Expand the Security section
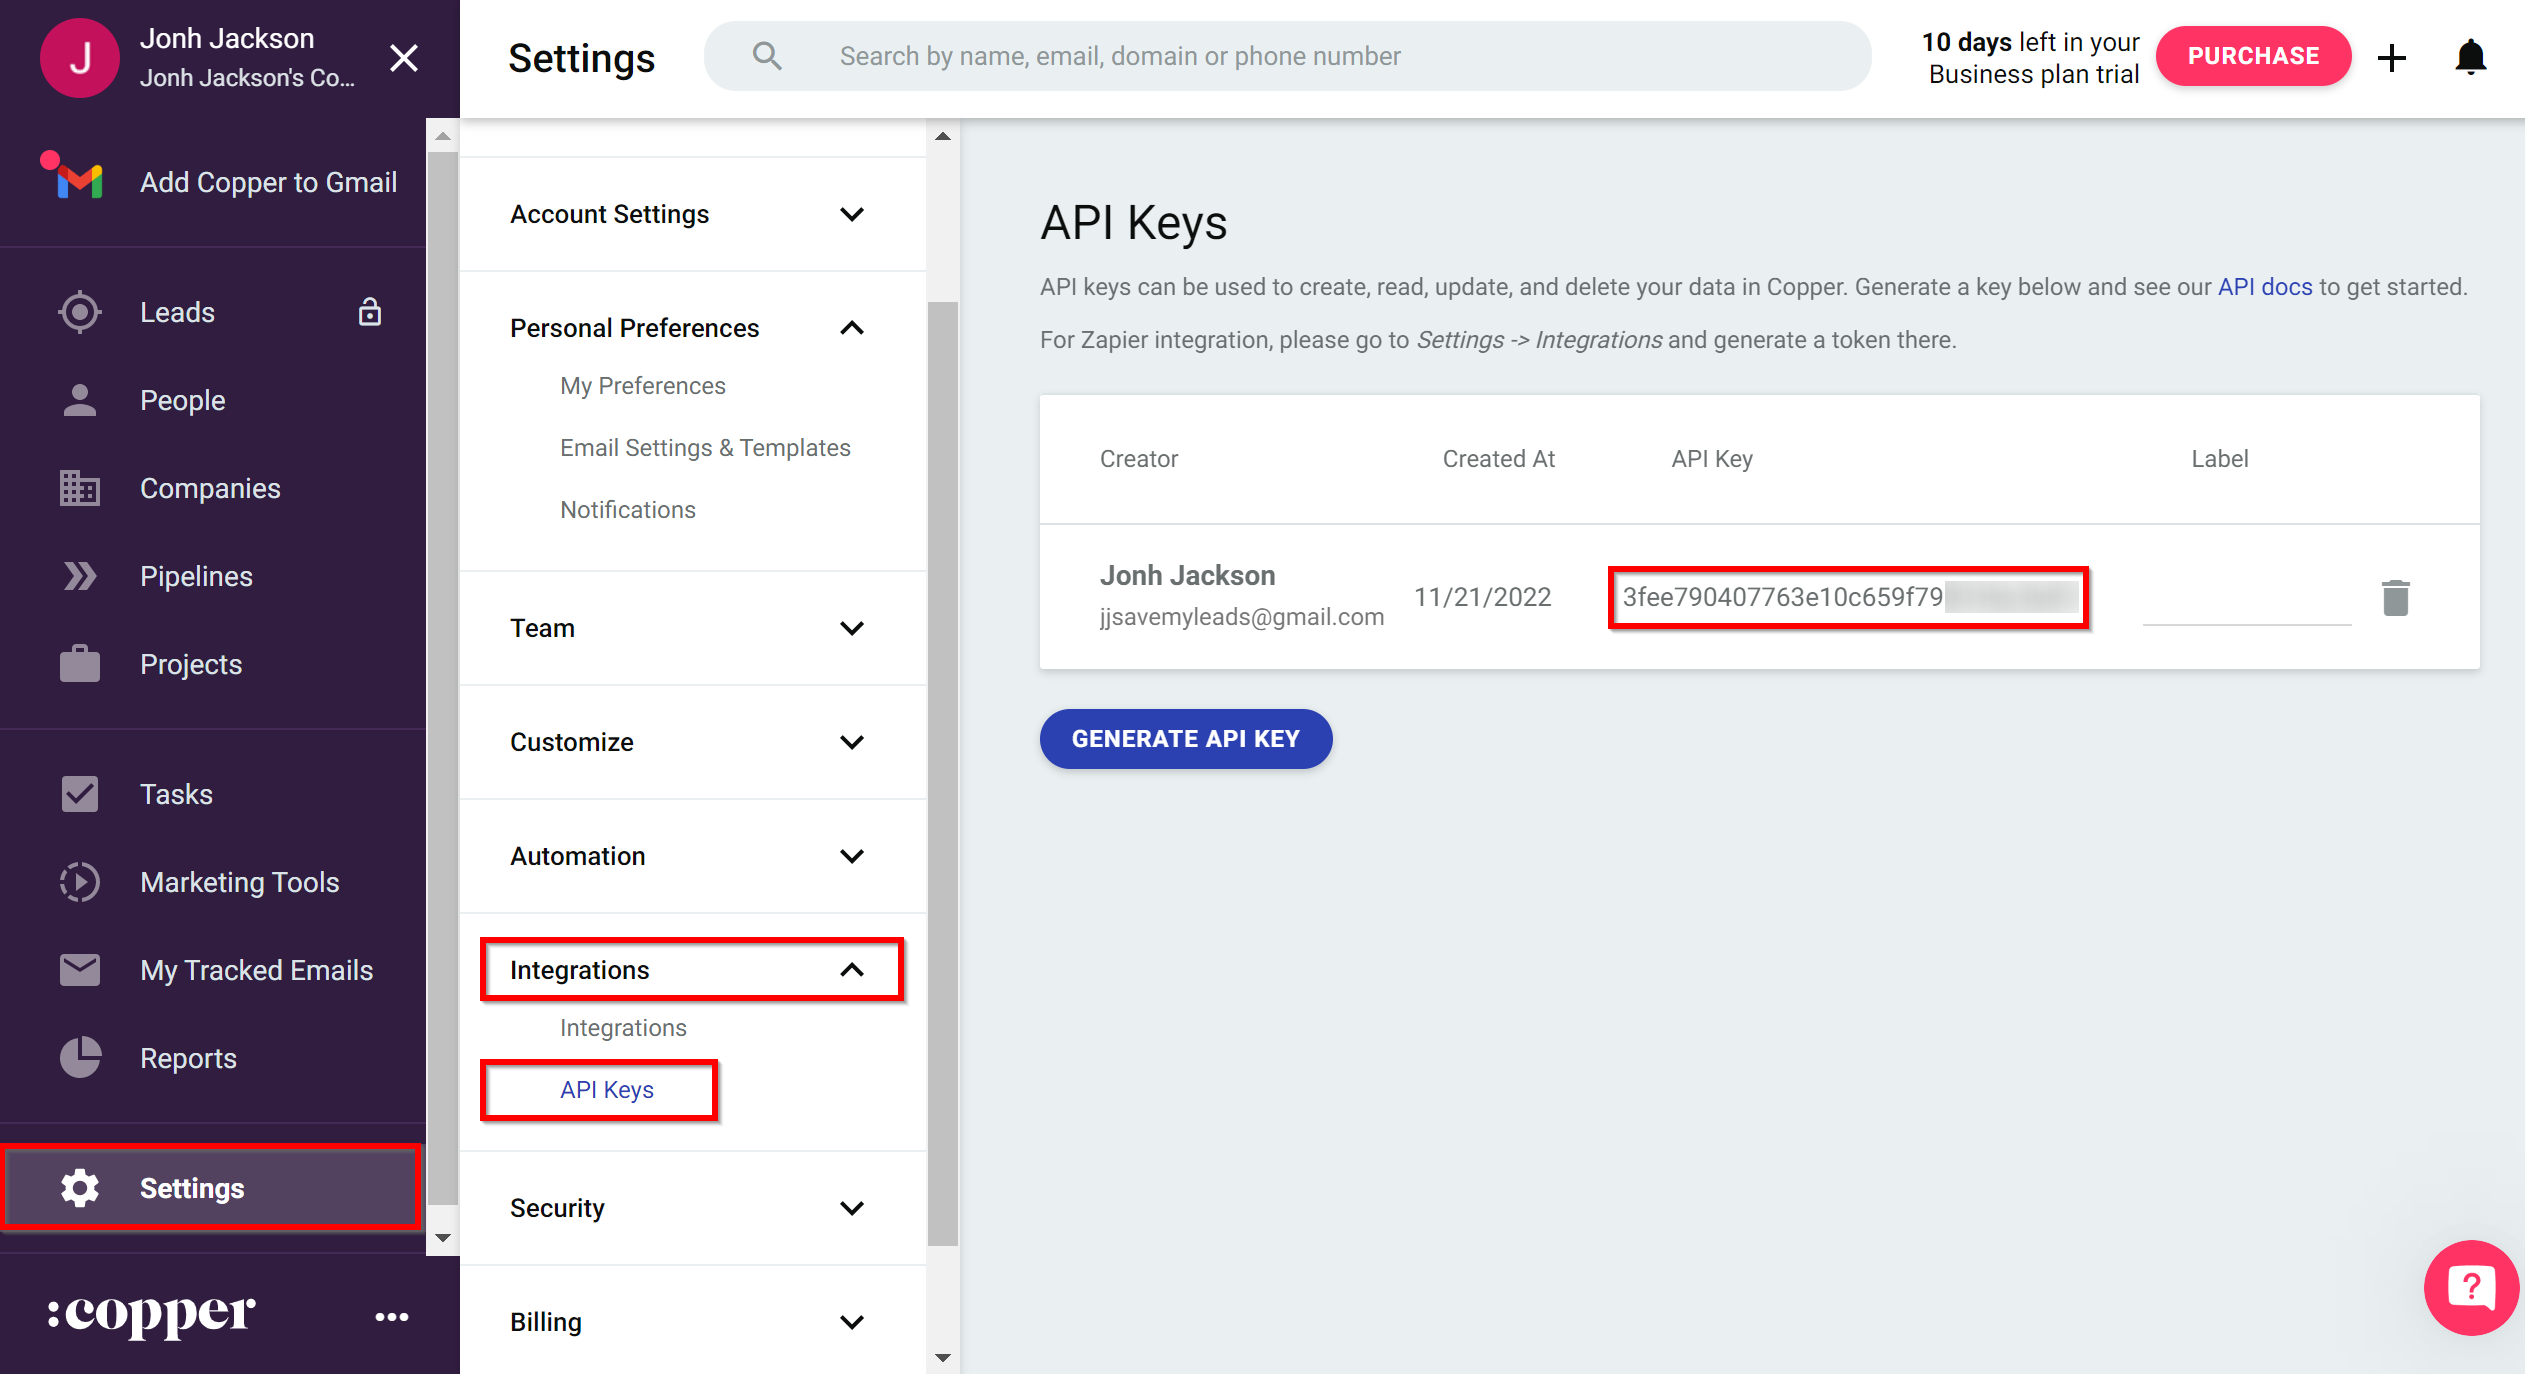This screenshot has height=1374, width=2525. [692, 1208]
